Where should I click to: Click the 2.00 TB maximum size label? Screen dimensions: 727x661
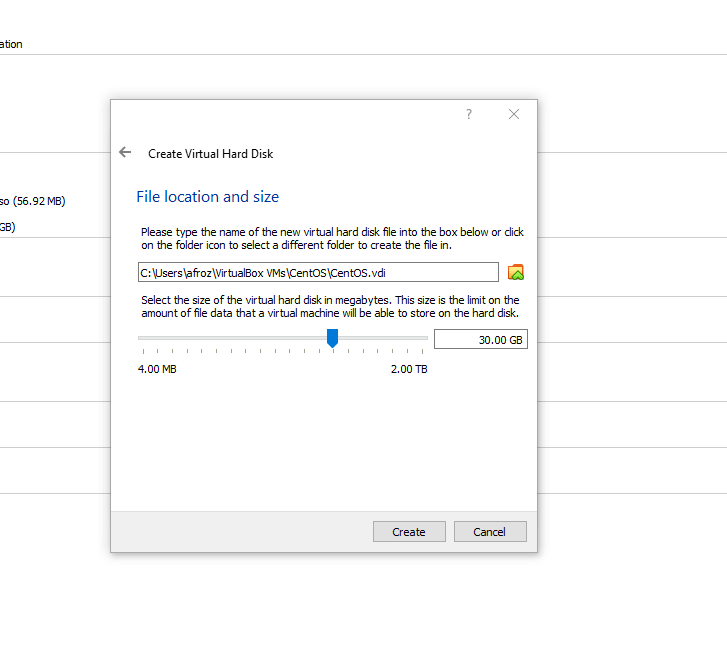(409, 369)
